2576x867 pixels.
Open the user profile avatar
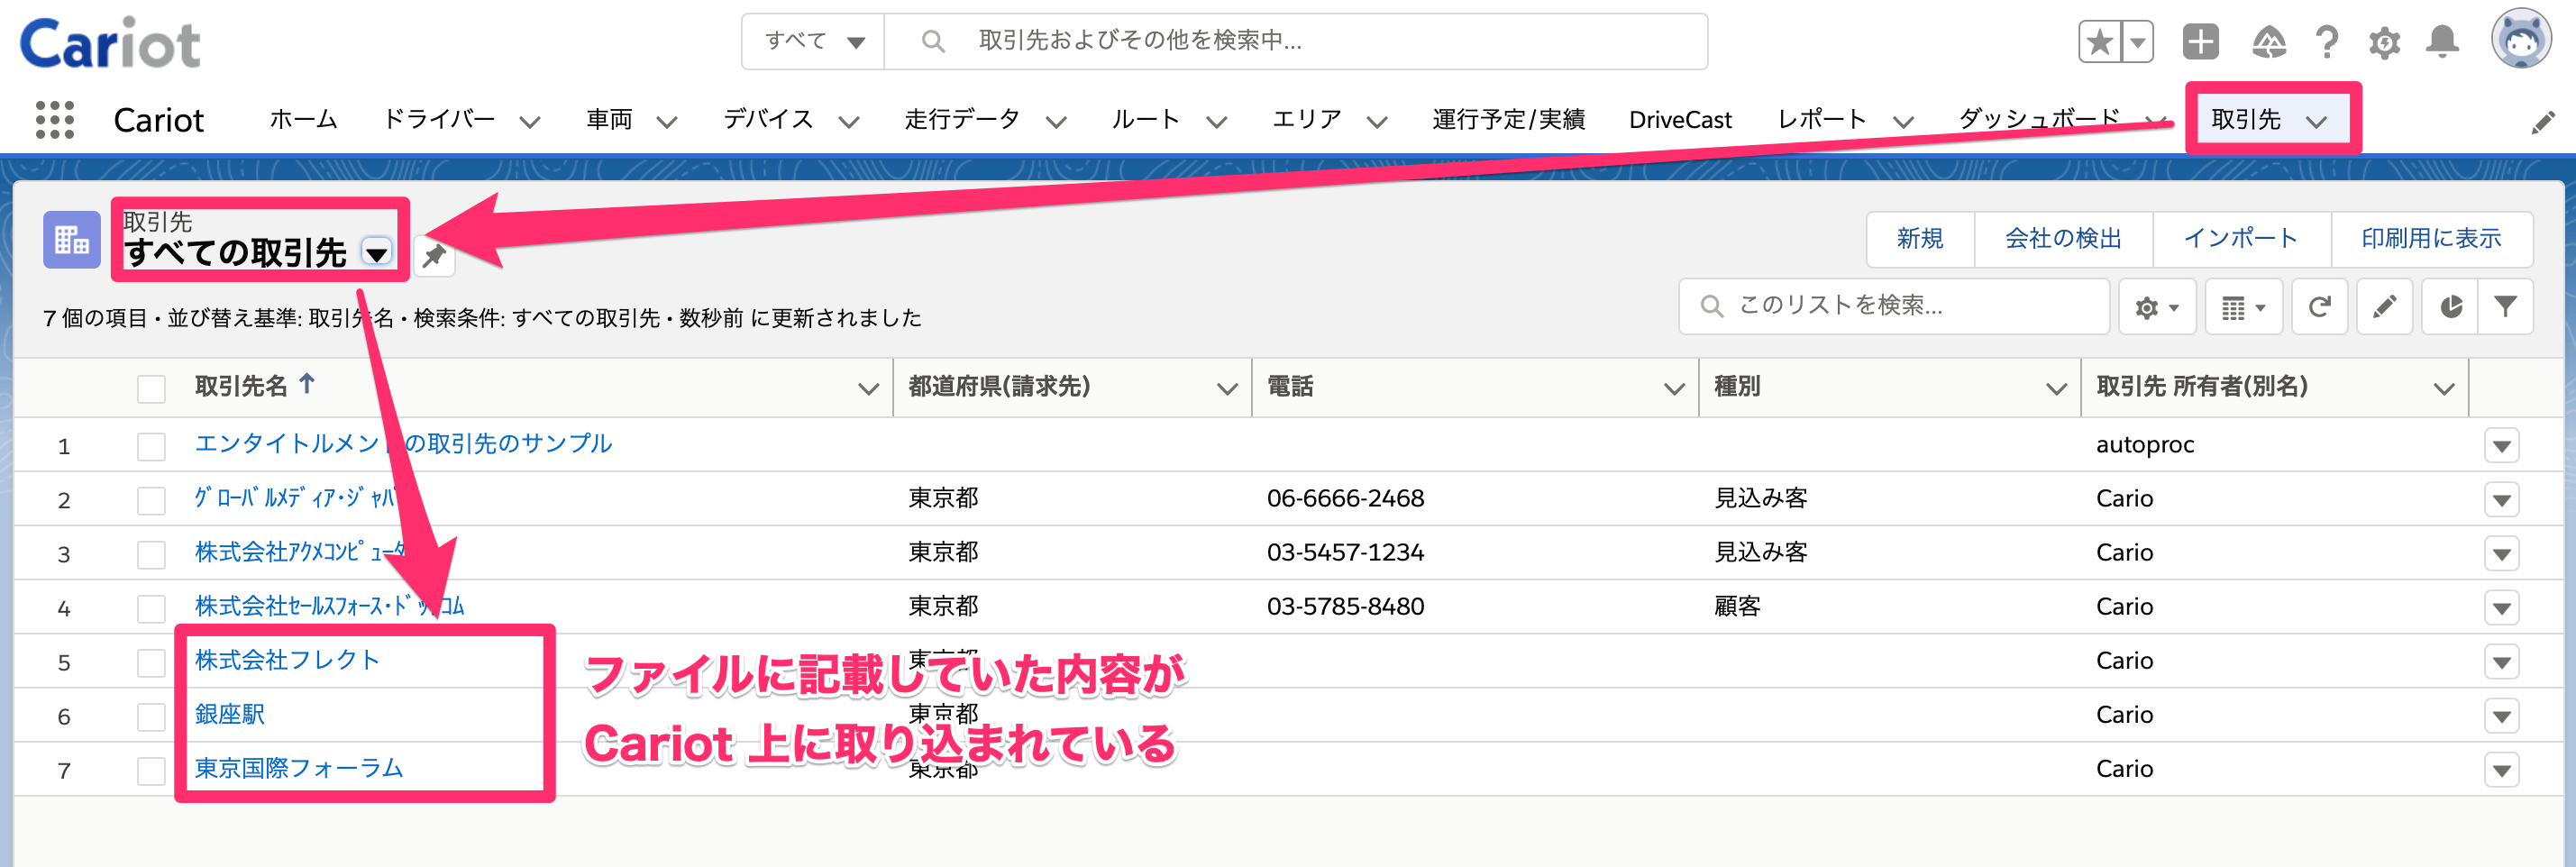coord(2521,40)
